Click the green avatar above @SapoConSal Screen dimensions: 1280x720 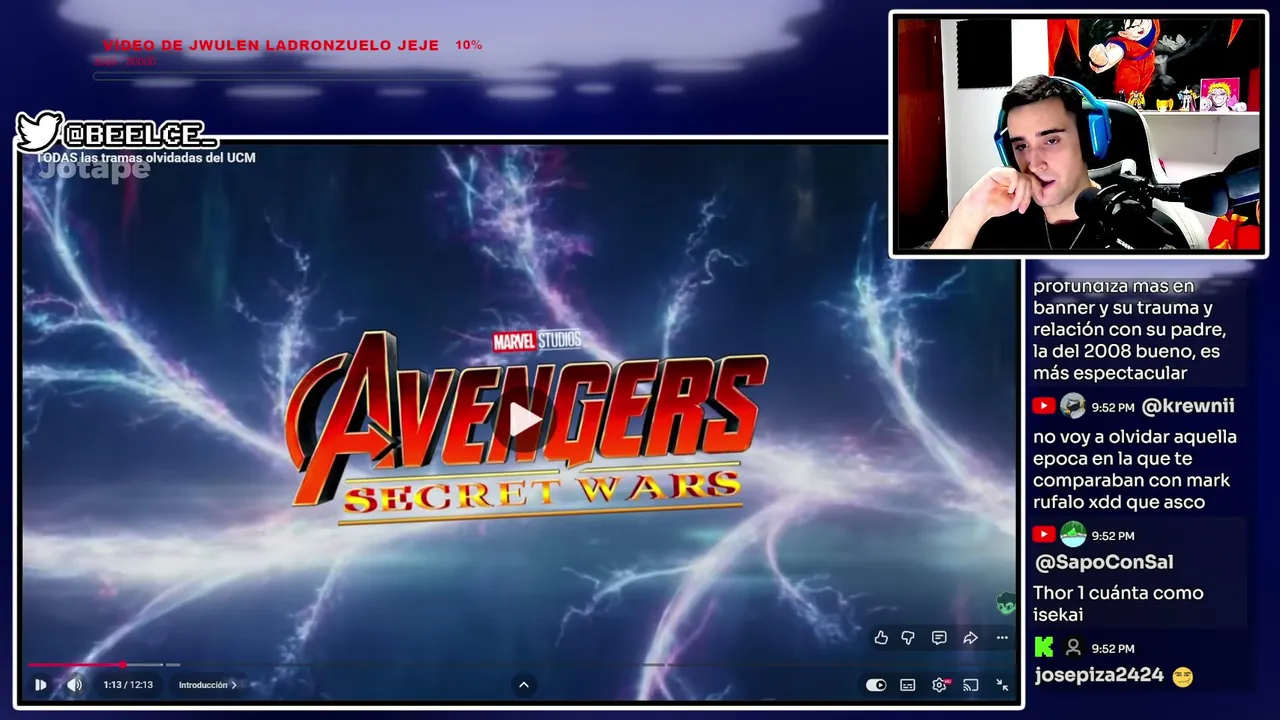point(1073,534)
